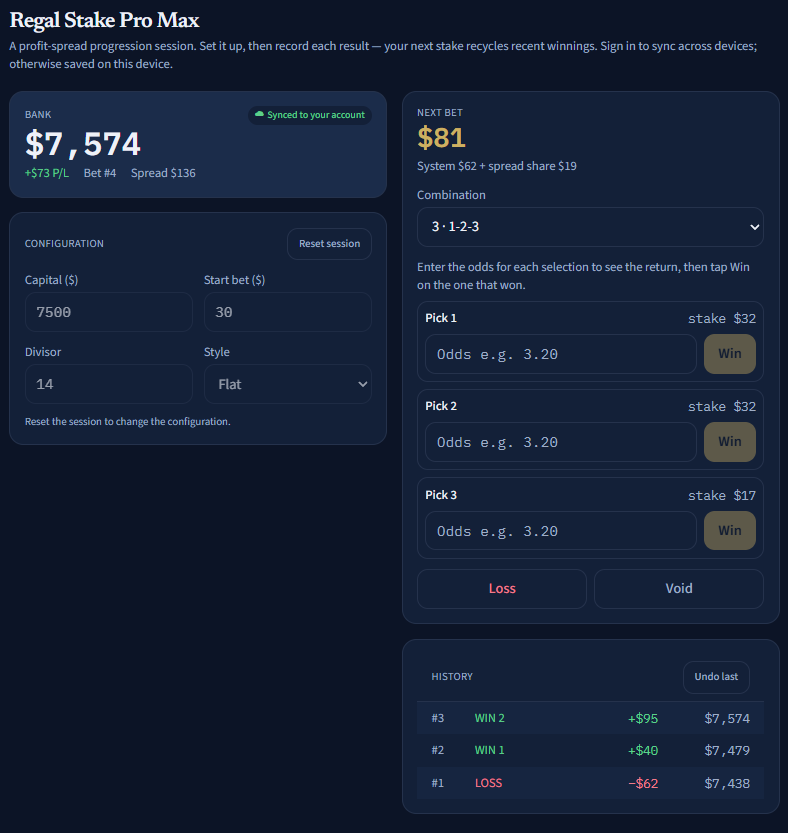788x833 pixels.
Task: Click the '$7,438' balance in history
Action: click(x=727, y=784)
